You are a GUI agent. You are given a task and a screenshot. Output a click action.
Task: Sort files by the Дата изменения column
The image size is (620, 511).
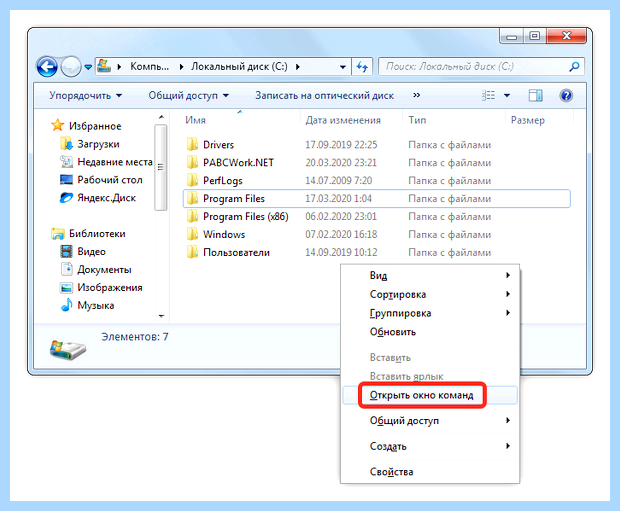coord(343,120)
